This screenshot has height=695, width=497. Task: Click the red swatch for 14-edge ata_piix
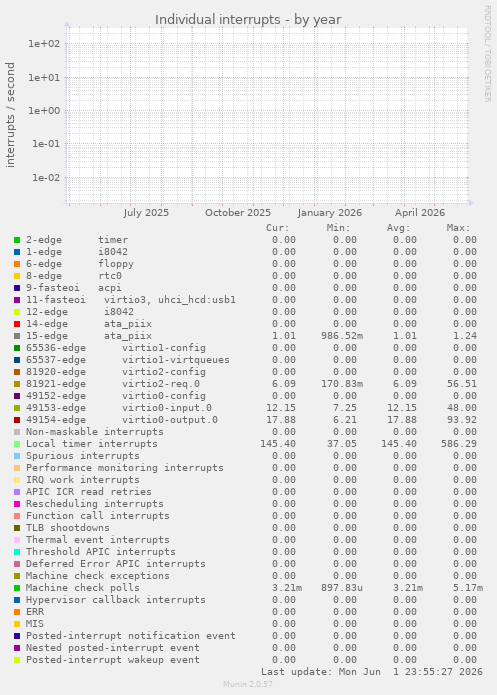click(17, 324)
